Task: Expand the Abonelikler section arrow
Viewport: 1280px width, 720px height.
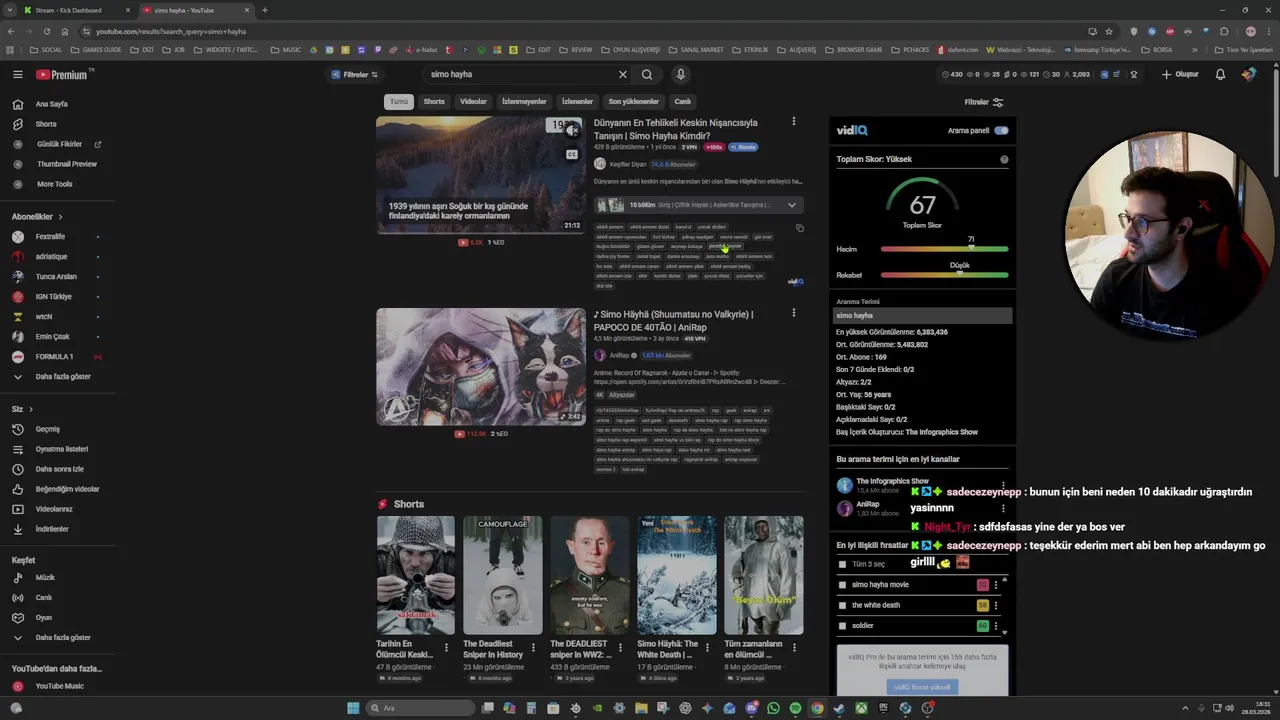Action: click(60, 217)
